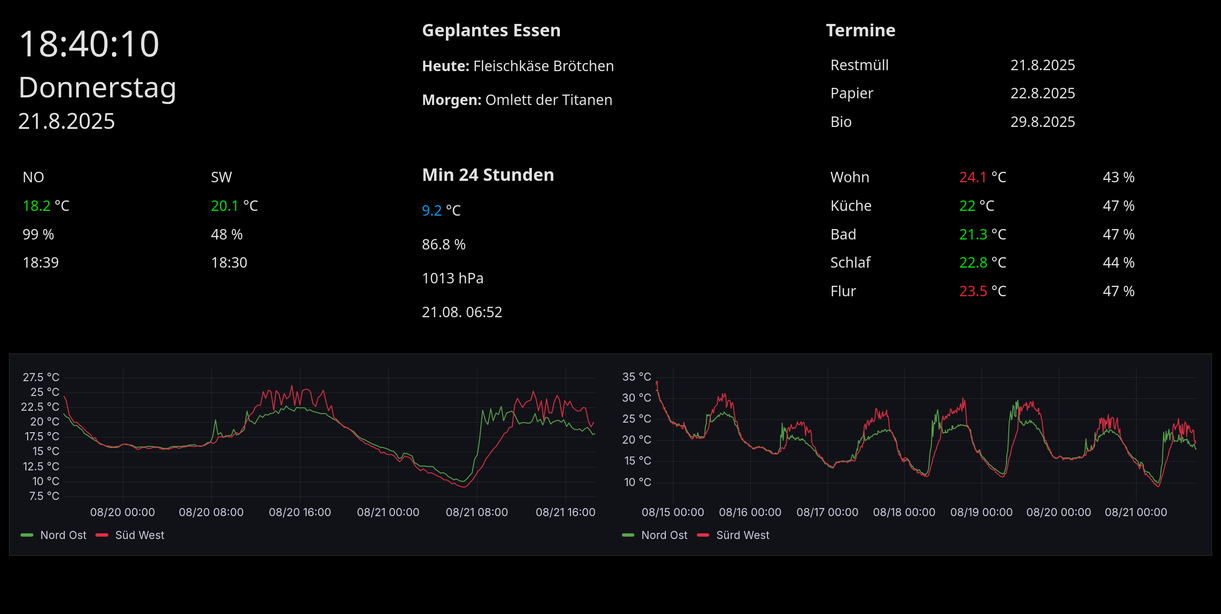This screenshot has height=614, width=1221.
Task: Click the Bio collection date 29.8.2025
Action: click(1042, 122)
